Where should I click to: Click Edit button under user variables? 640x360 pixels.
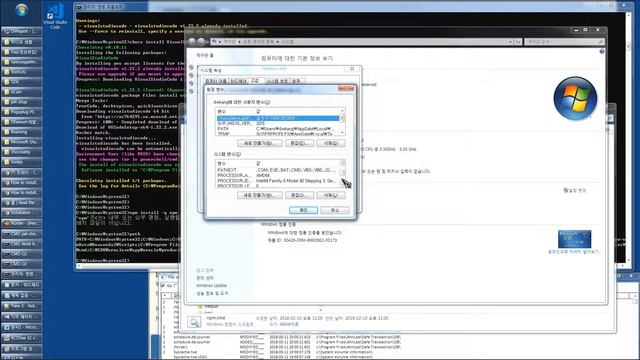(x=299, y=143)
